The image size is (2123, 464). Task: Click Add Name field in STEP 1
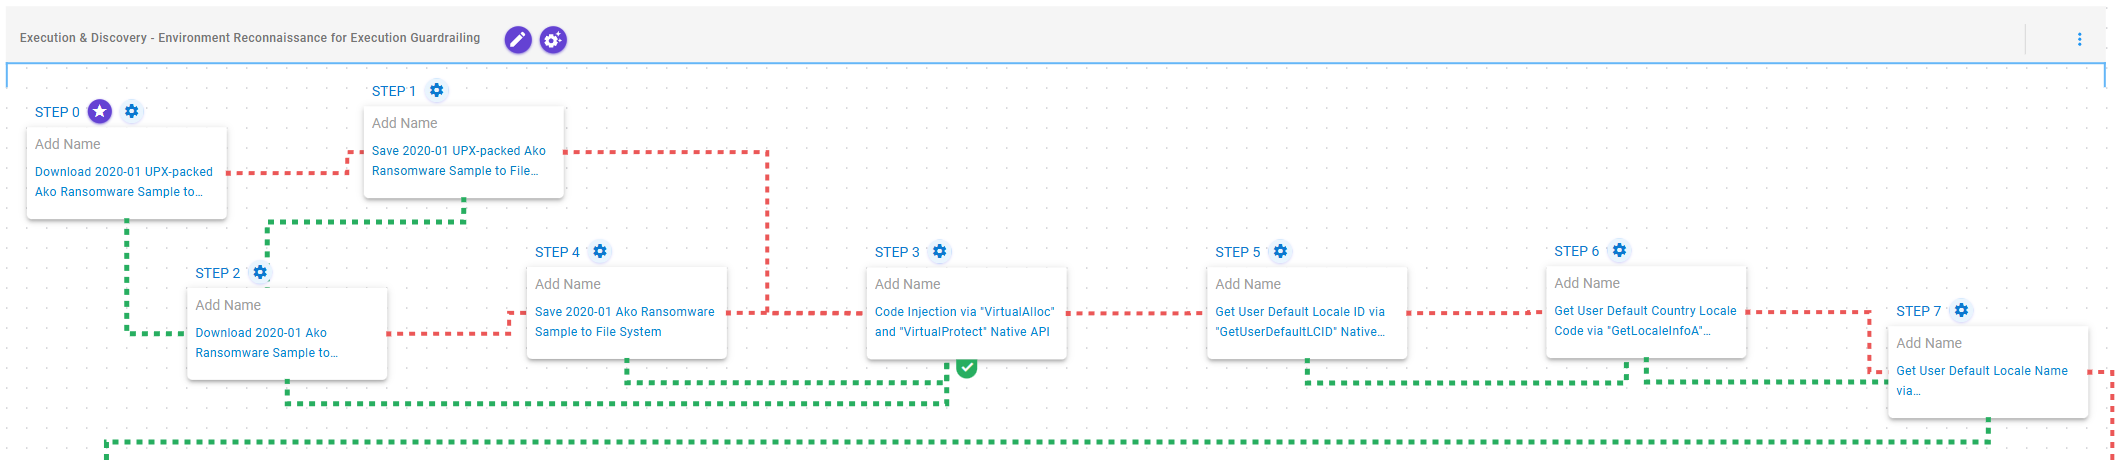pyautogui.click(x=405, y=123)
